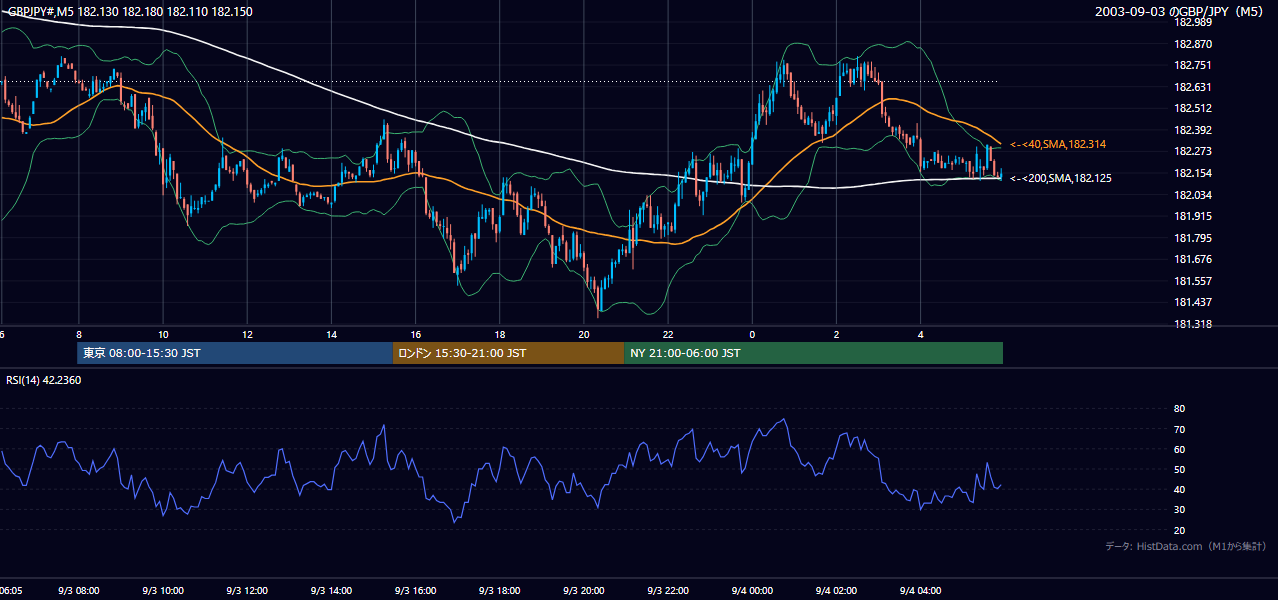Click price axis value 182.392
Viewport: 1278px width, 600px height.
click(1193, 130)
